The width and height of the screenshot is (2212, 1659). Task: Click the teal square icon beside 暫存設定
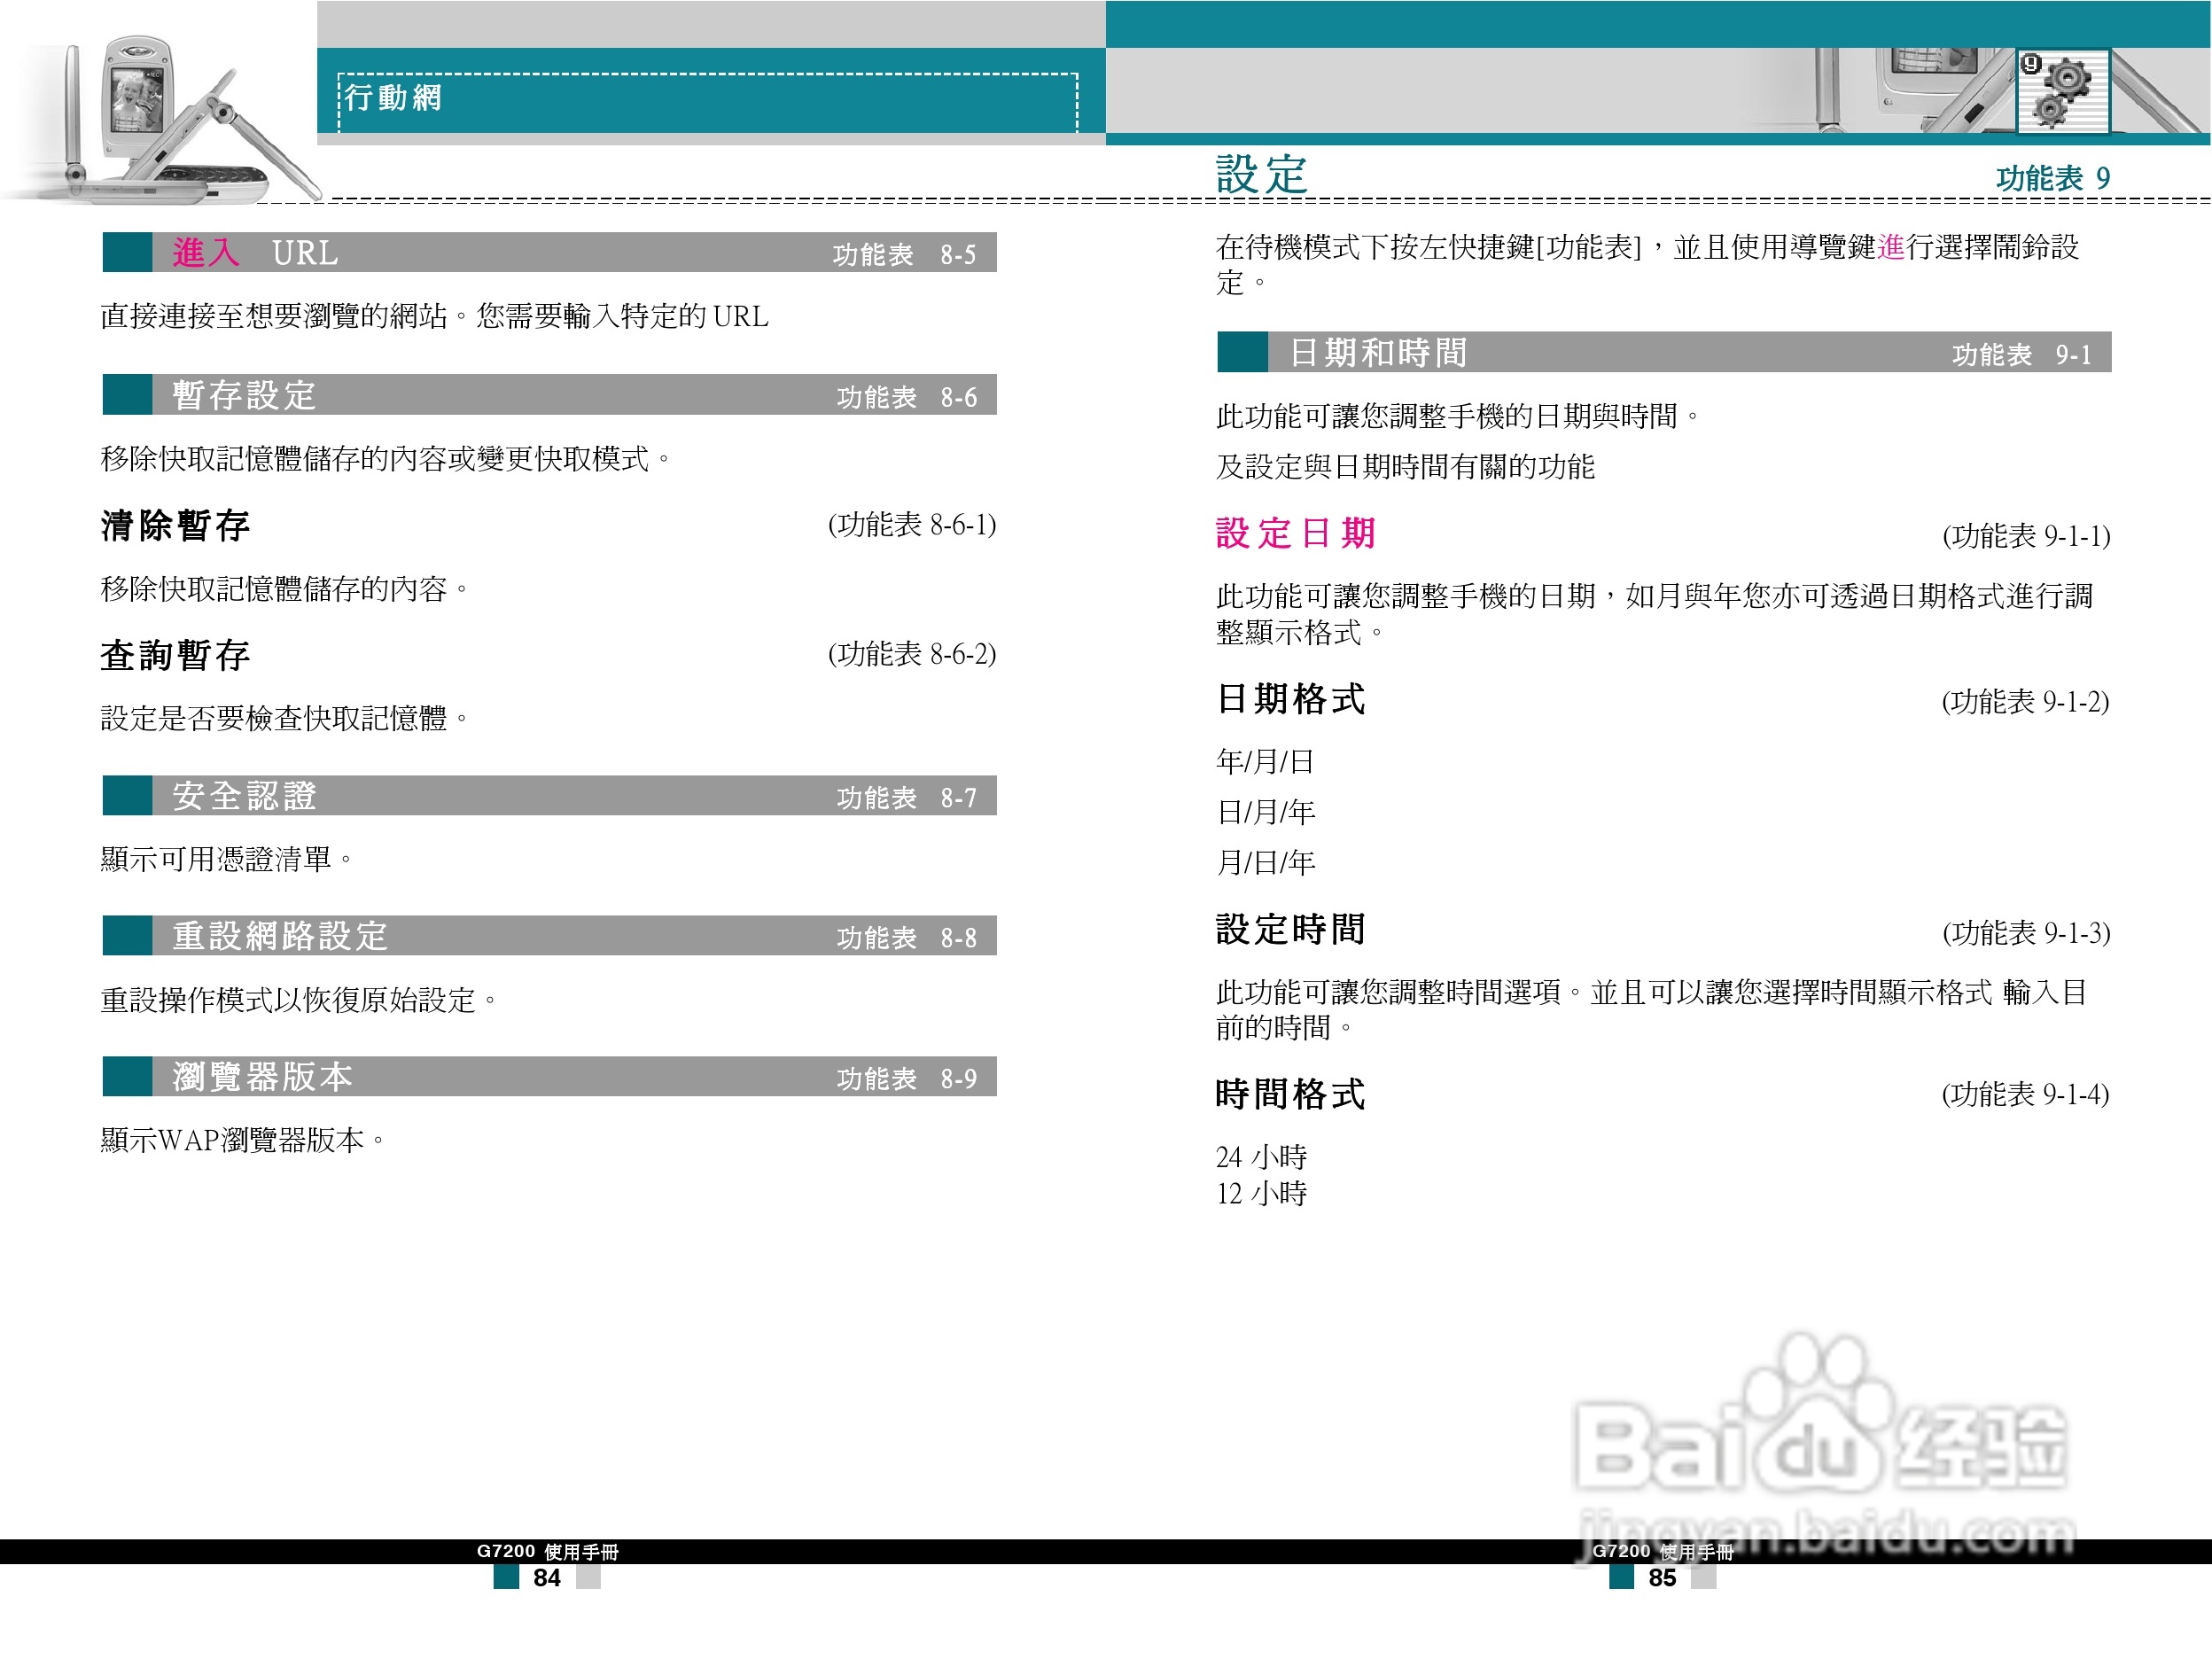(x=125, y=395)
